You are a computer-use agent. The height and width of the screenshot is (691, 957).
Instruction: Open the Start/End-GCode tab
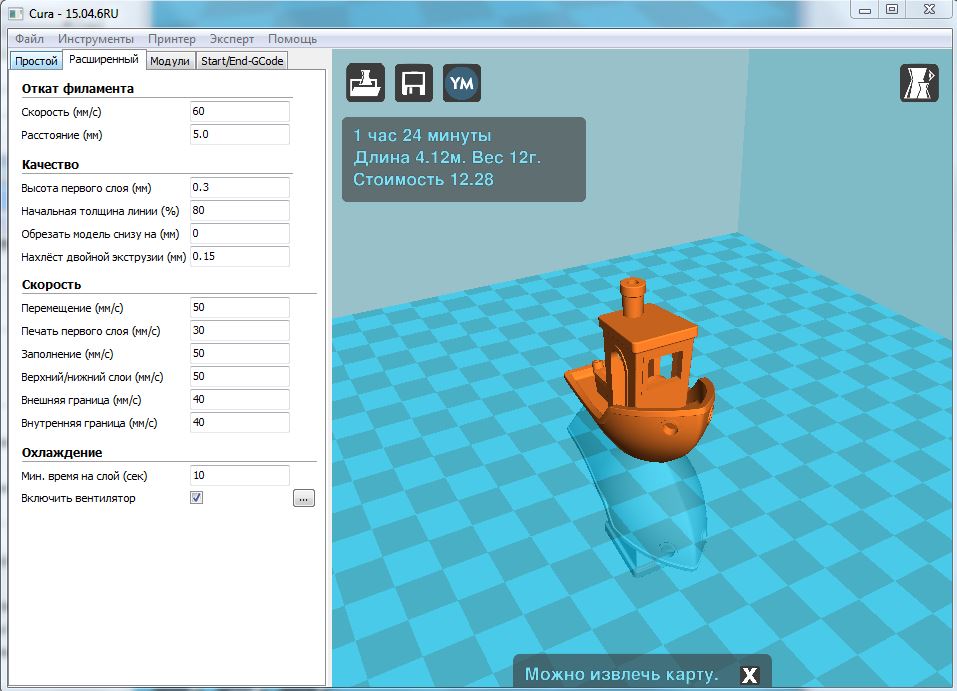click(242, 61)
